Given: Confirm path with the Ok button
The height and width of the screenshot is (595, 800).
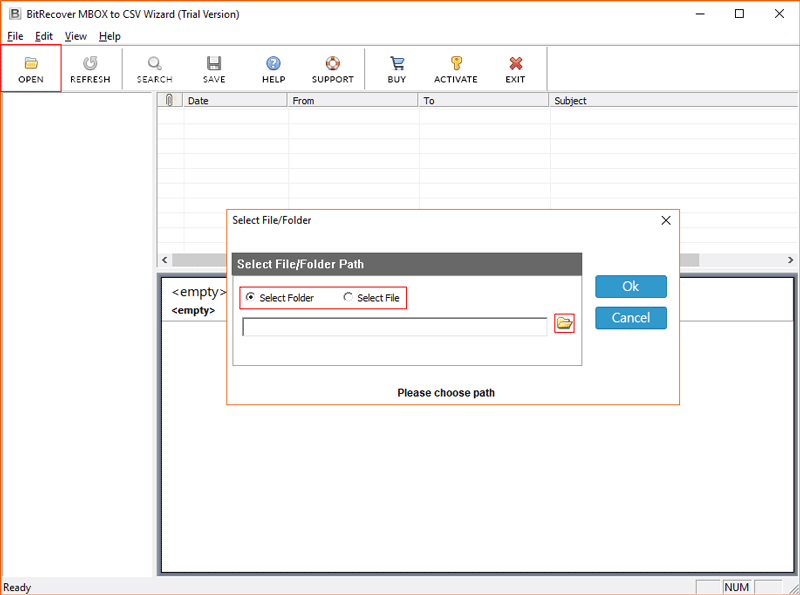Looking at the screenshot, I should [631, 286].
